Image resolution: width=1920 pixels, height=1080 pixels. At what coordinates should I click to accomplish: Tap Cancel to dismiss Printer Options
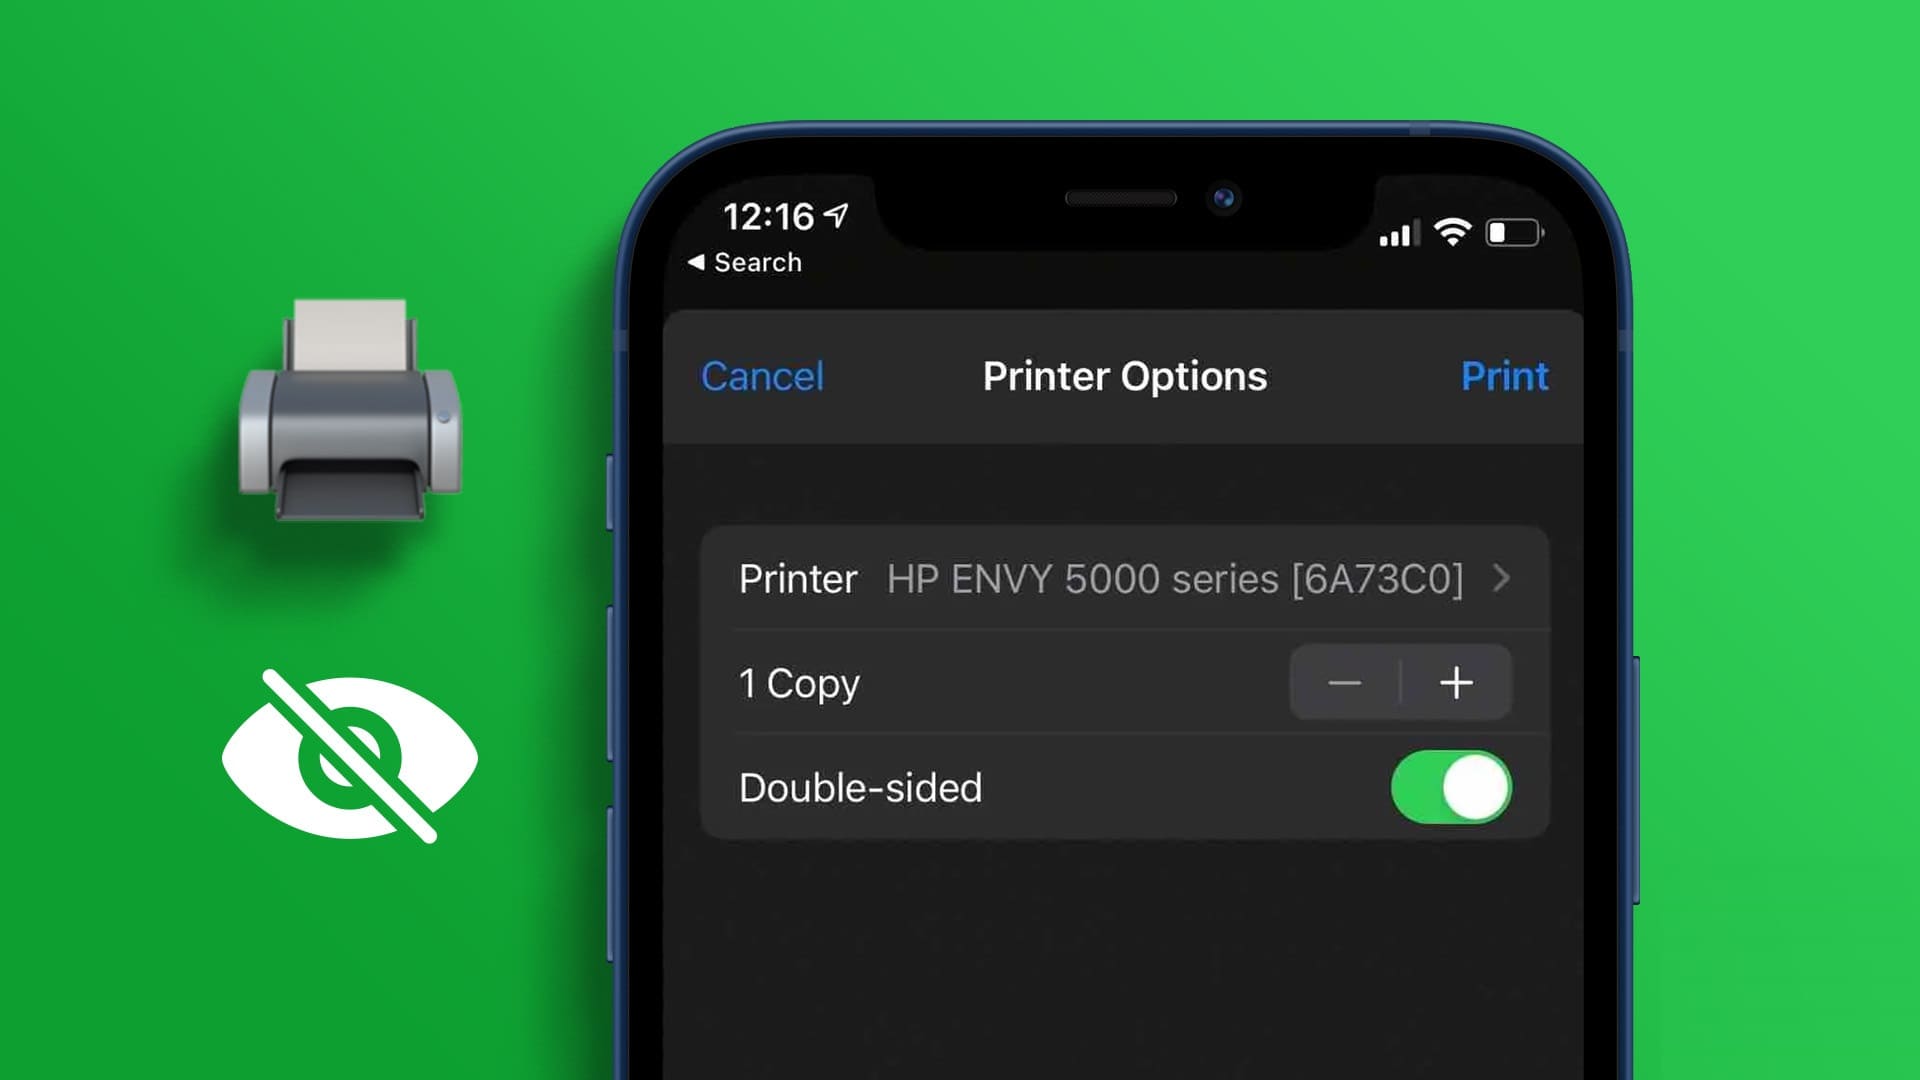761,376
